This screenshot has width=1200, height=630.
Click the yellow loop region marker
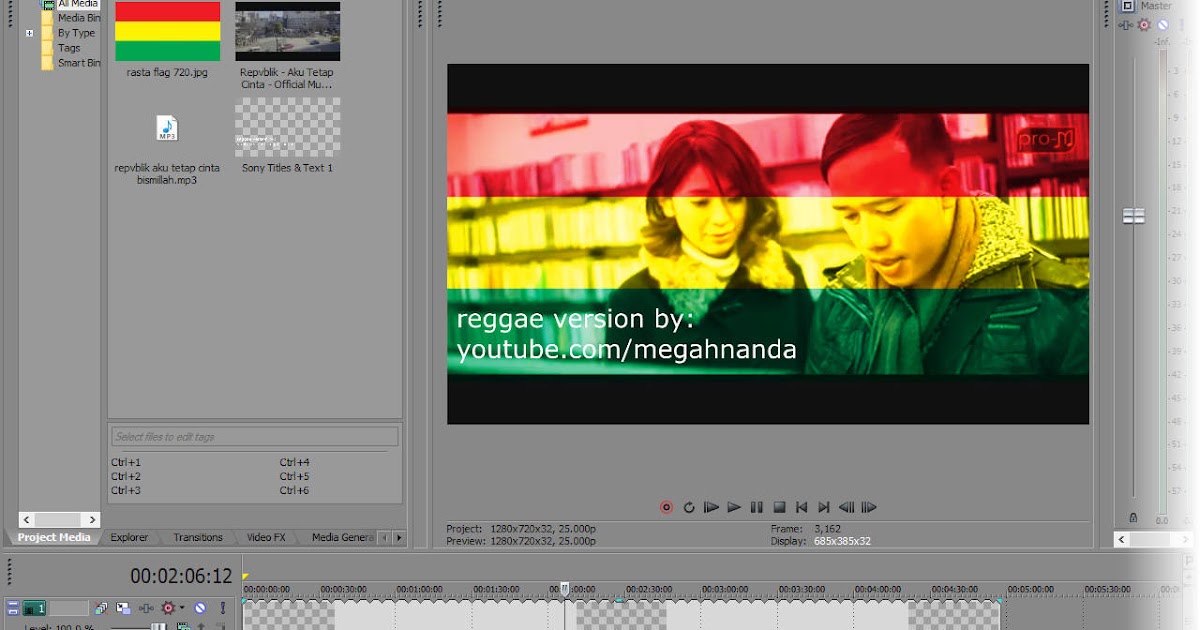click(246, 576)
